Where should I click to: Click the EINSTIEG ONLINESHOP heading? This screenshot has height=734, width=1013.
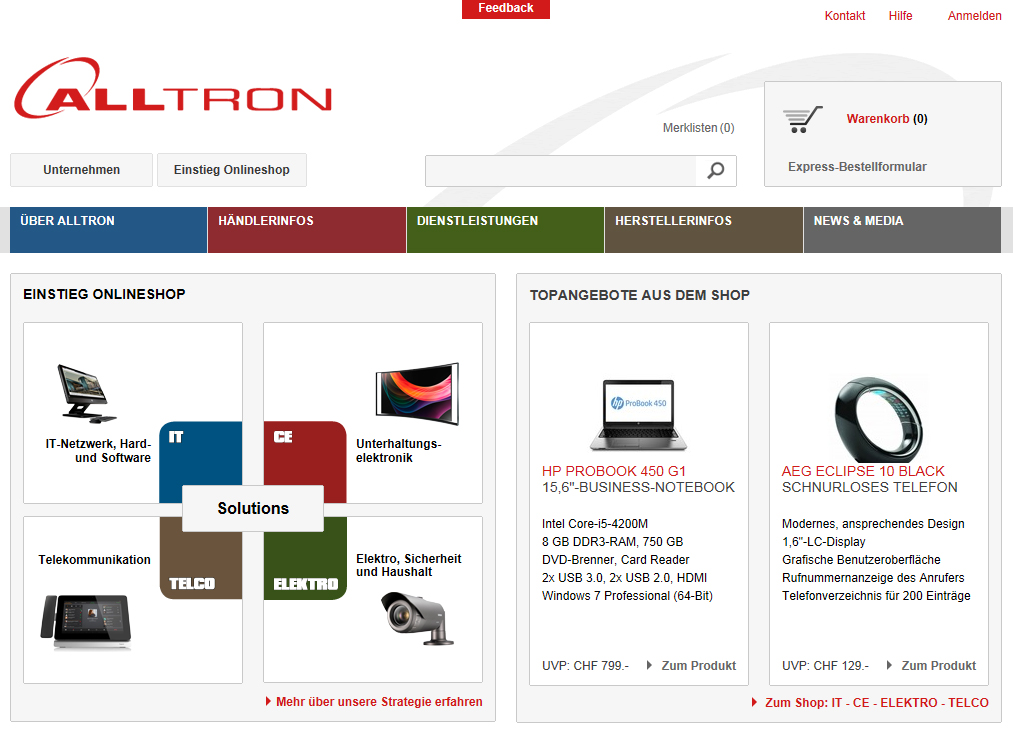tap(104, 295)
